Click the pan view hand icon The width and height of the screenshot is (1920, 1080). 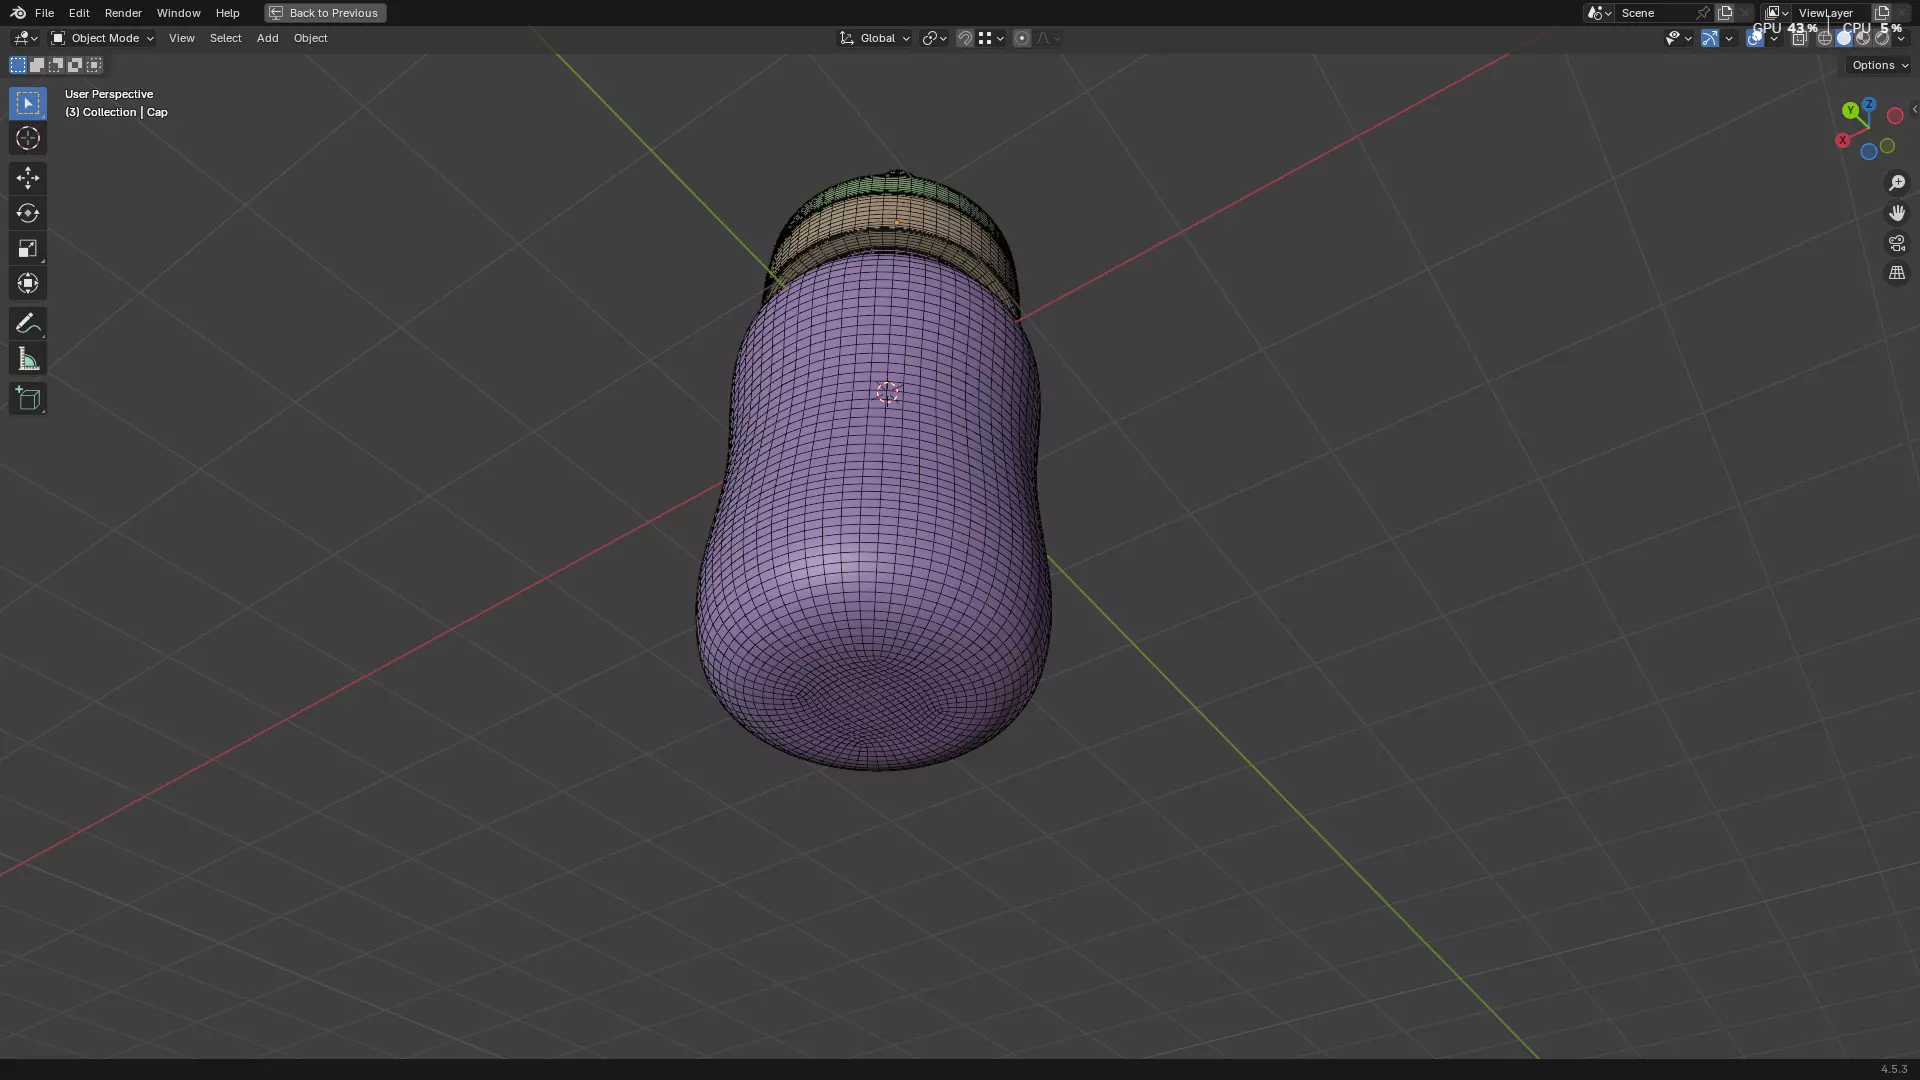point(1897,213)
